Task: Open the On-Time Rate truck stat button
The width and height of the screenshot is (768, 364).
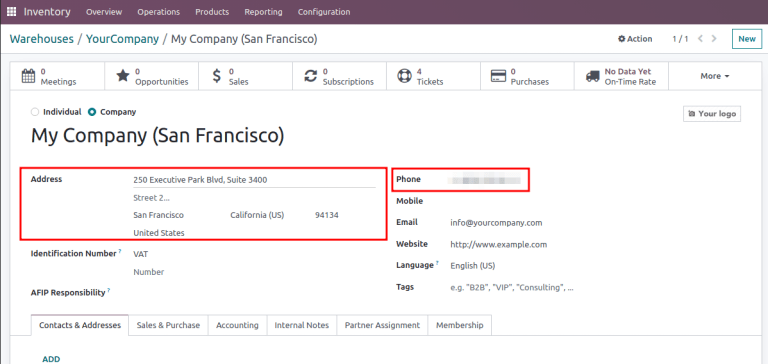Action: (x=622, y=76)
